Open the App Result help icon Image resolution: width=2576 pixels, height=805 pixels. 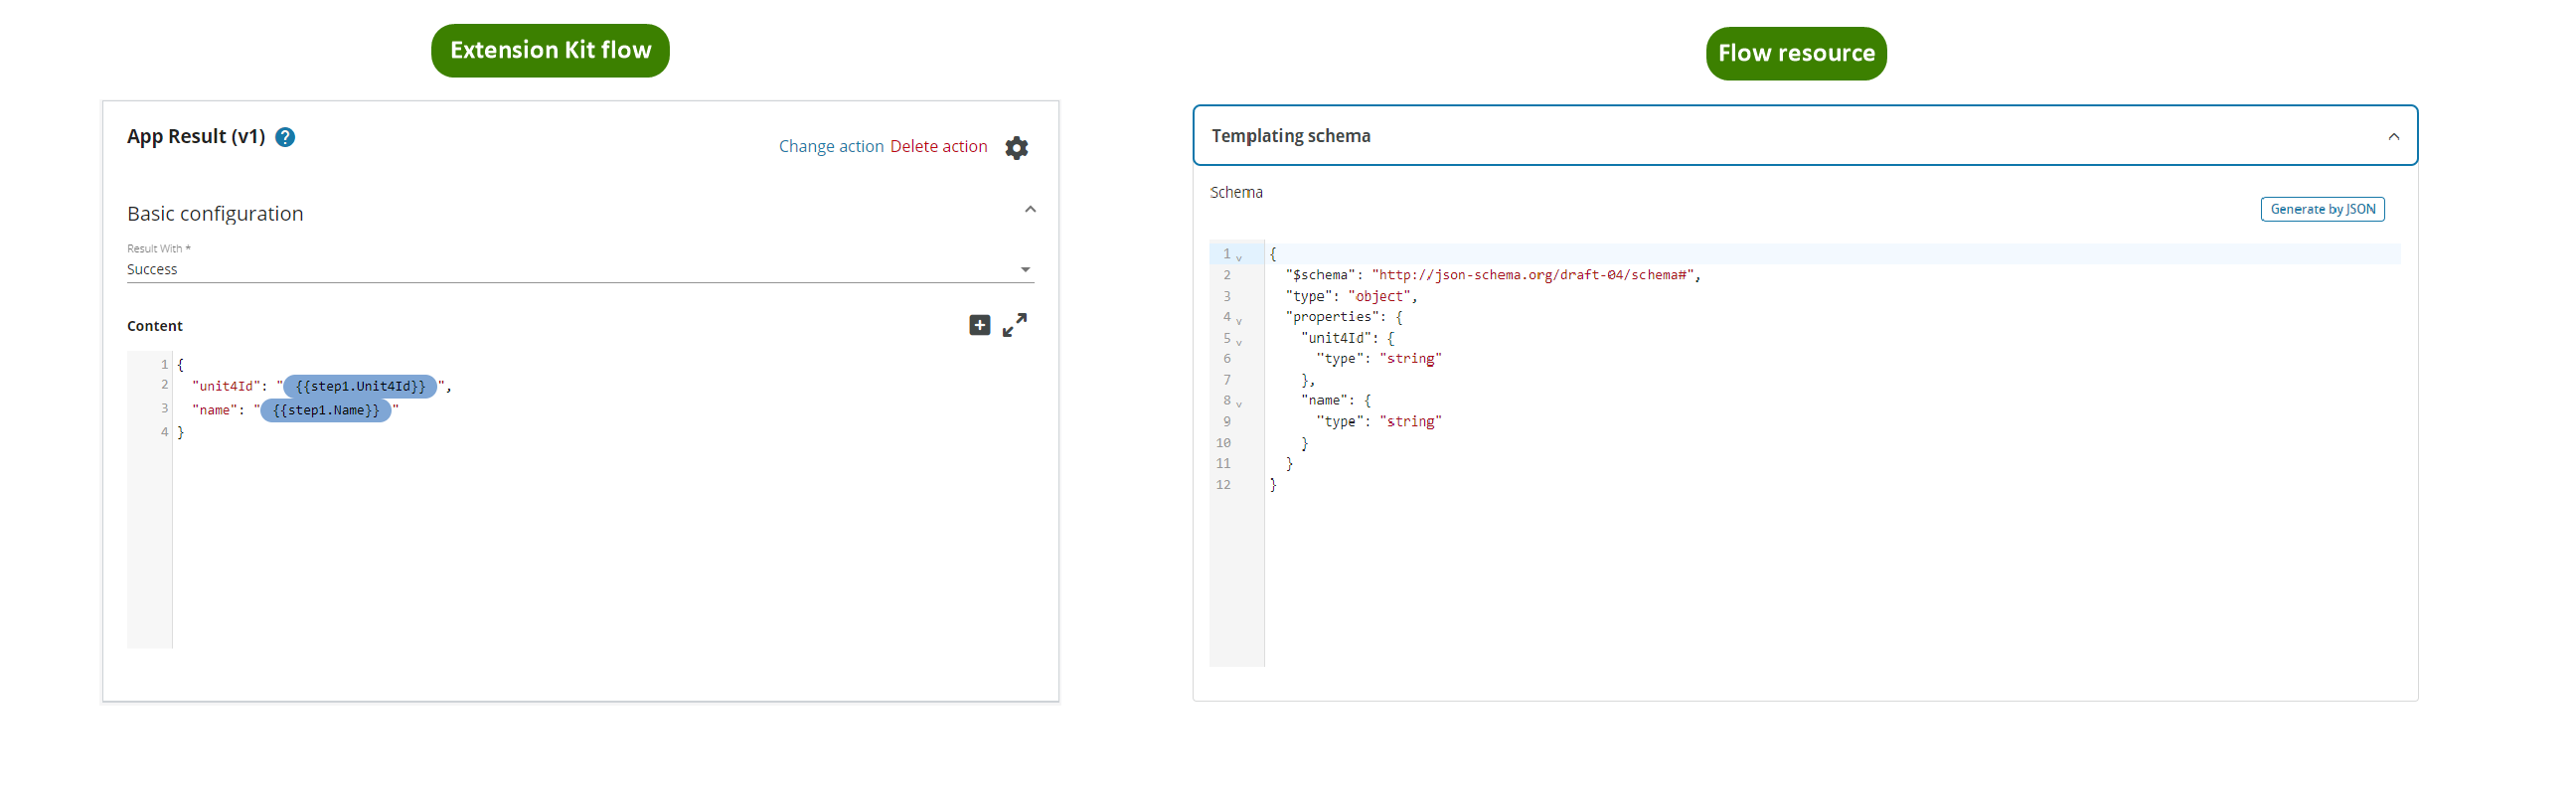pos(285,137)
